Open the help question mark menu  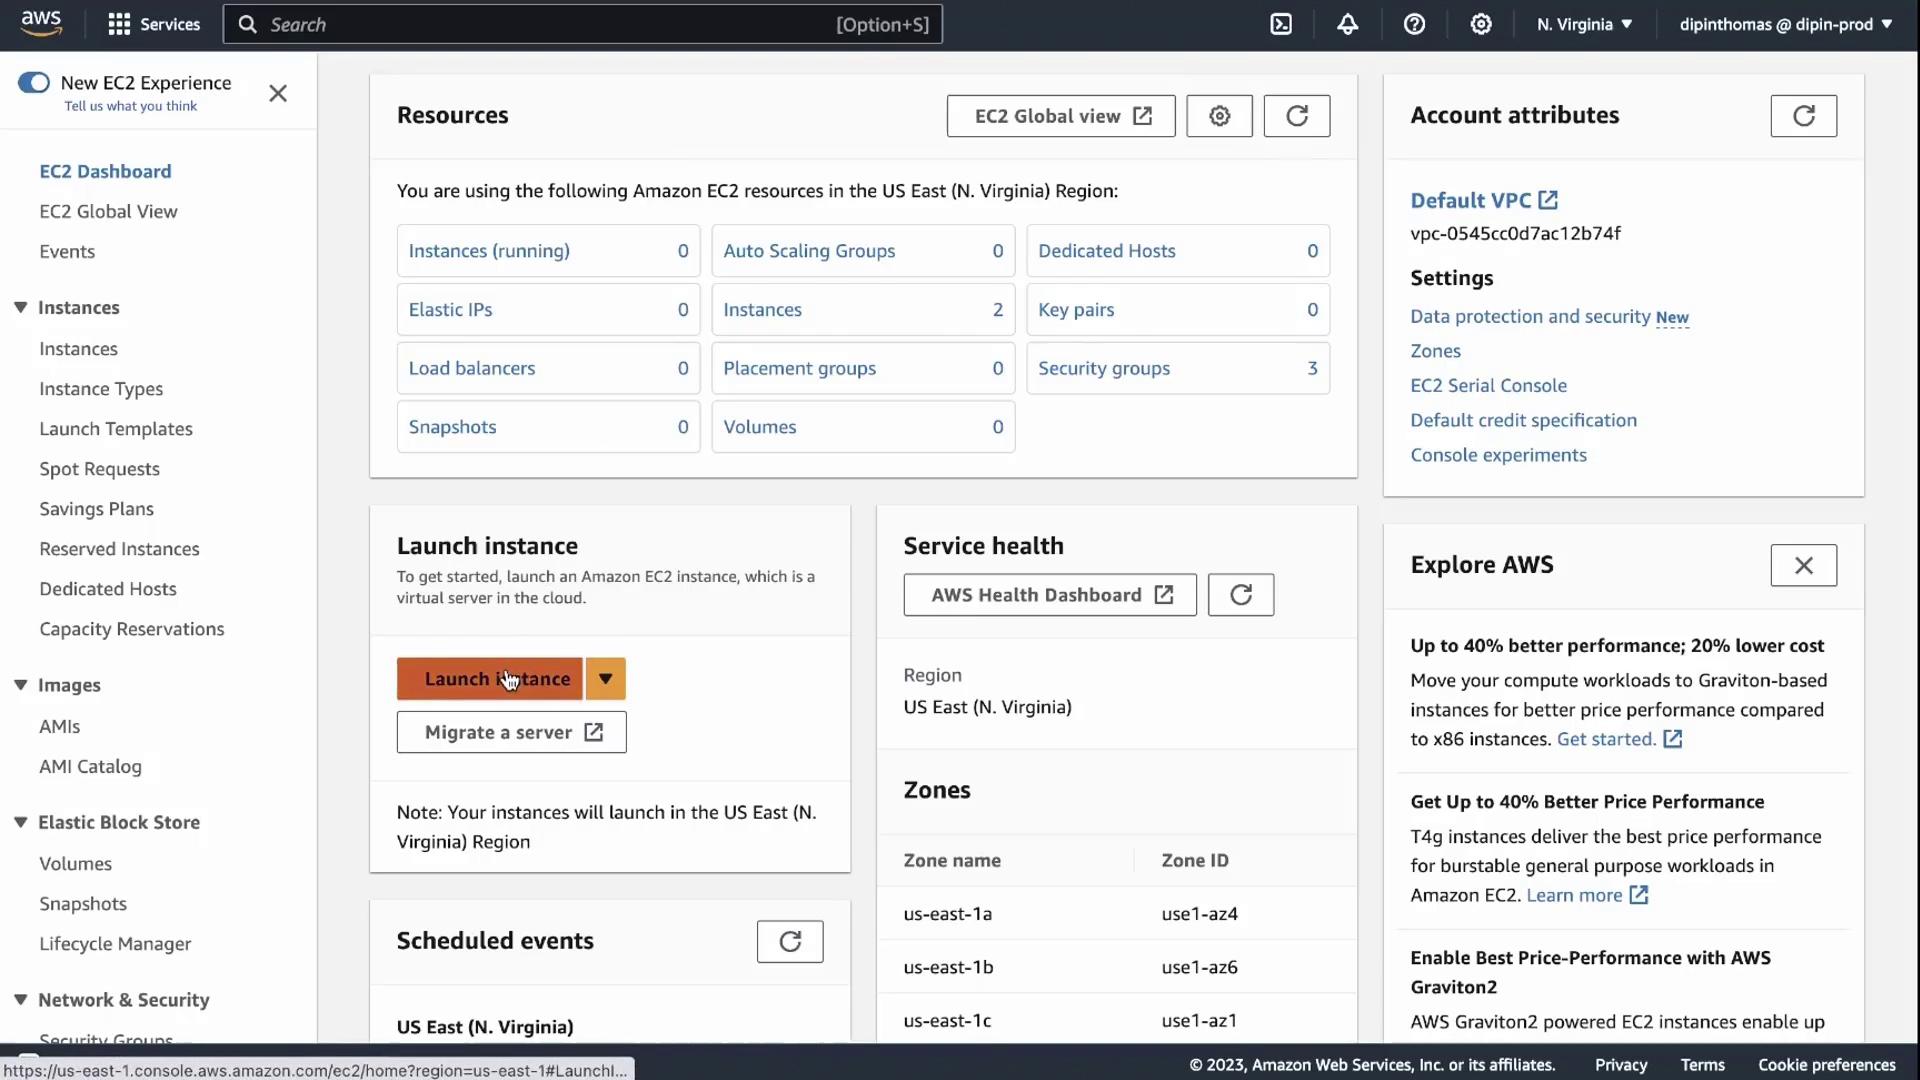click(x=1414, y=24)
